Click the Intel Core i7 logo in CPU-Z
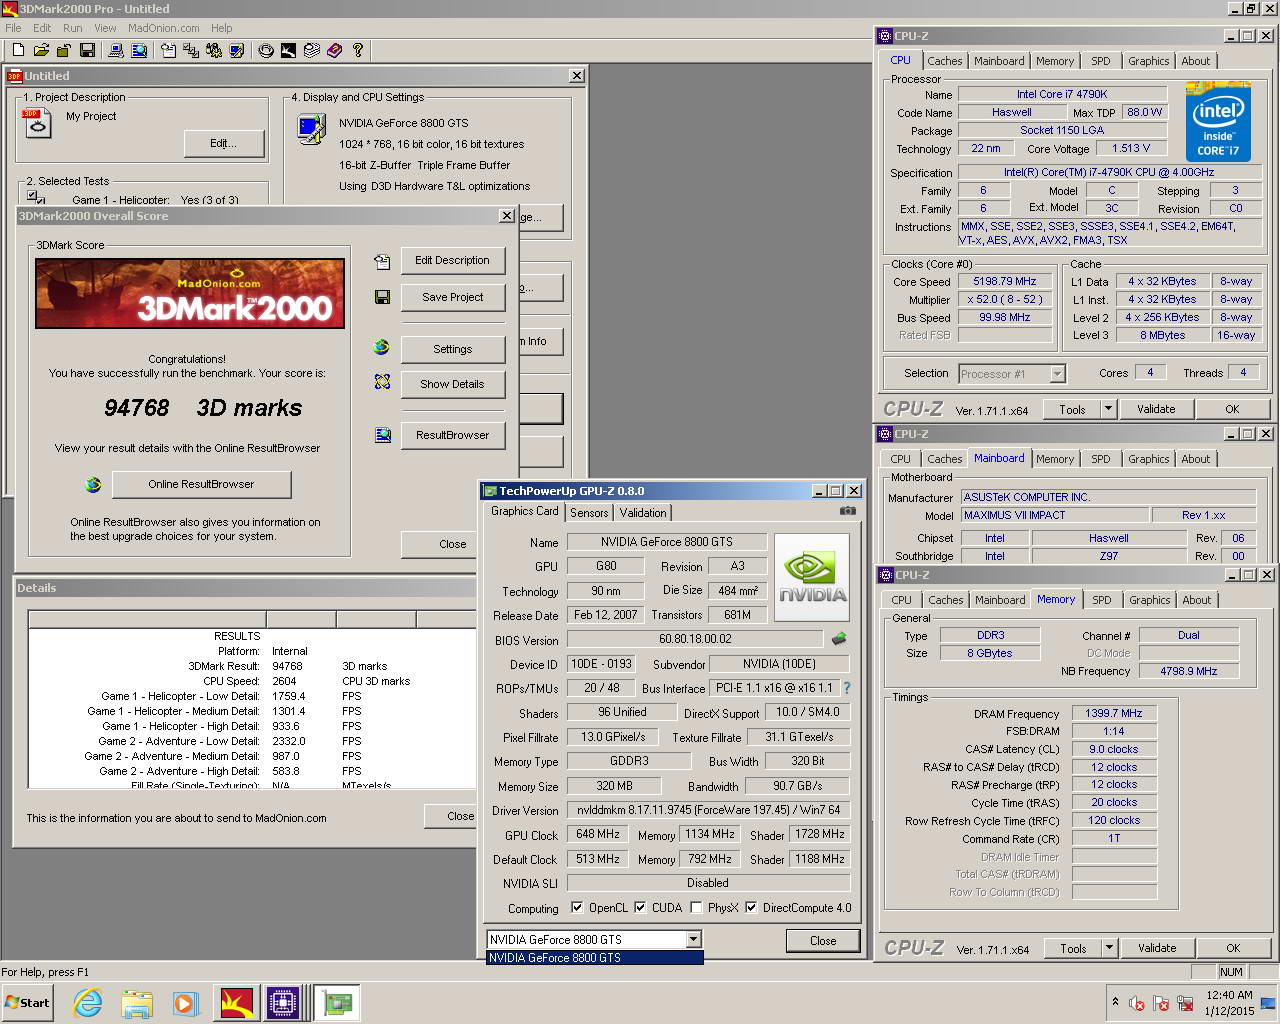1280x1024 pixels. click(1217, 121)
